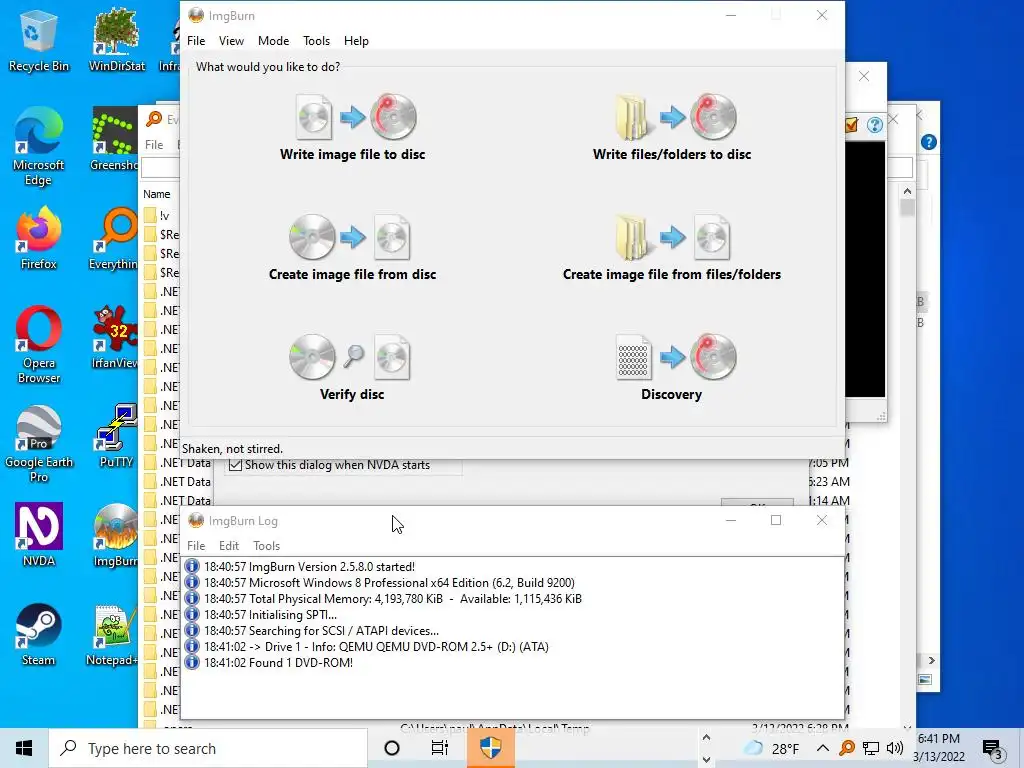This screenshot has height=768, width=1024.
Task: Open ImgBurn Help menu
Action: pos(356,40)
